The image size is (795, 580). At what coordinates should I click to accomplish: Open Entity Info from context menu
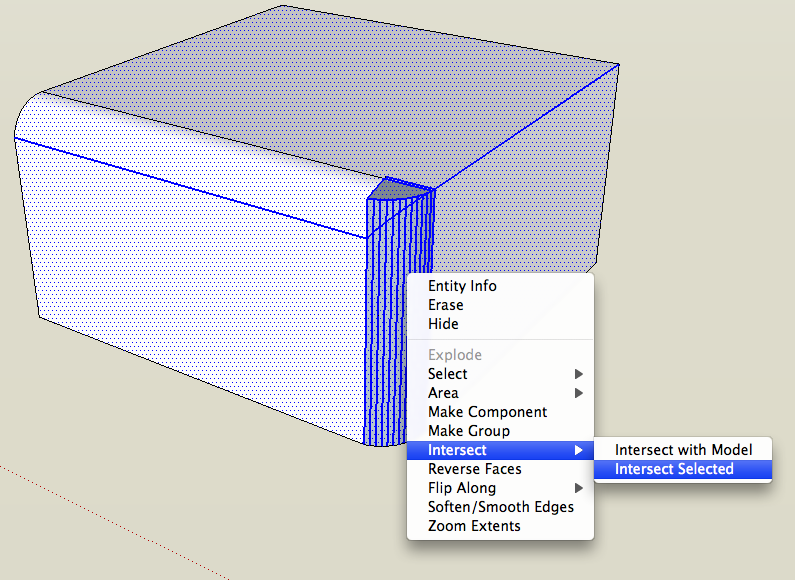point(500,286)
